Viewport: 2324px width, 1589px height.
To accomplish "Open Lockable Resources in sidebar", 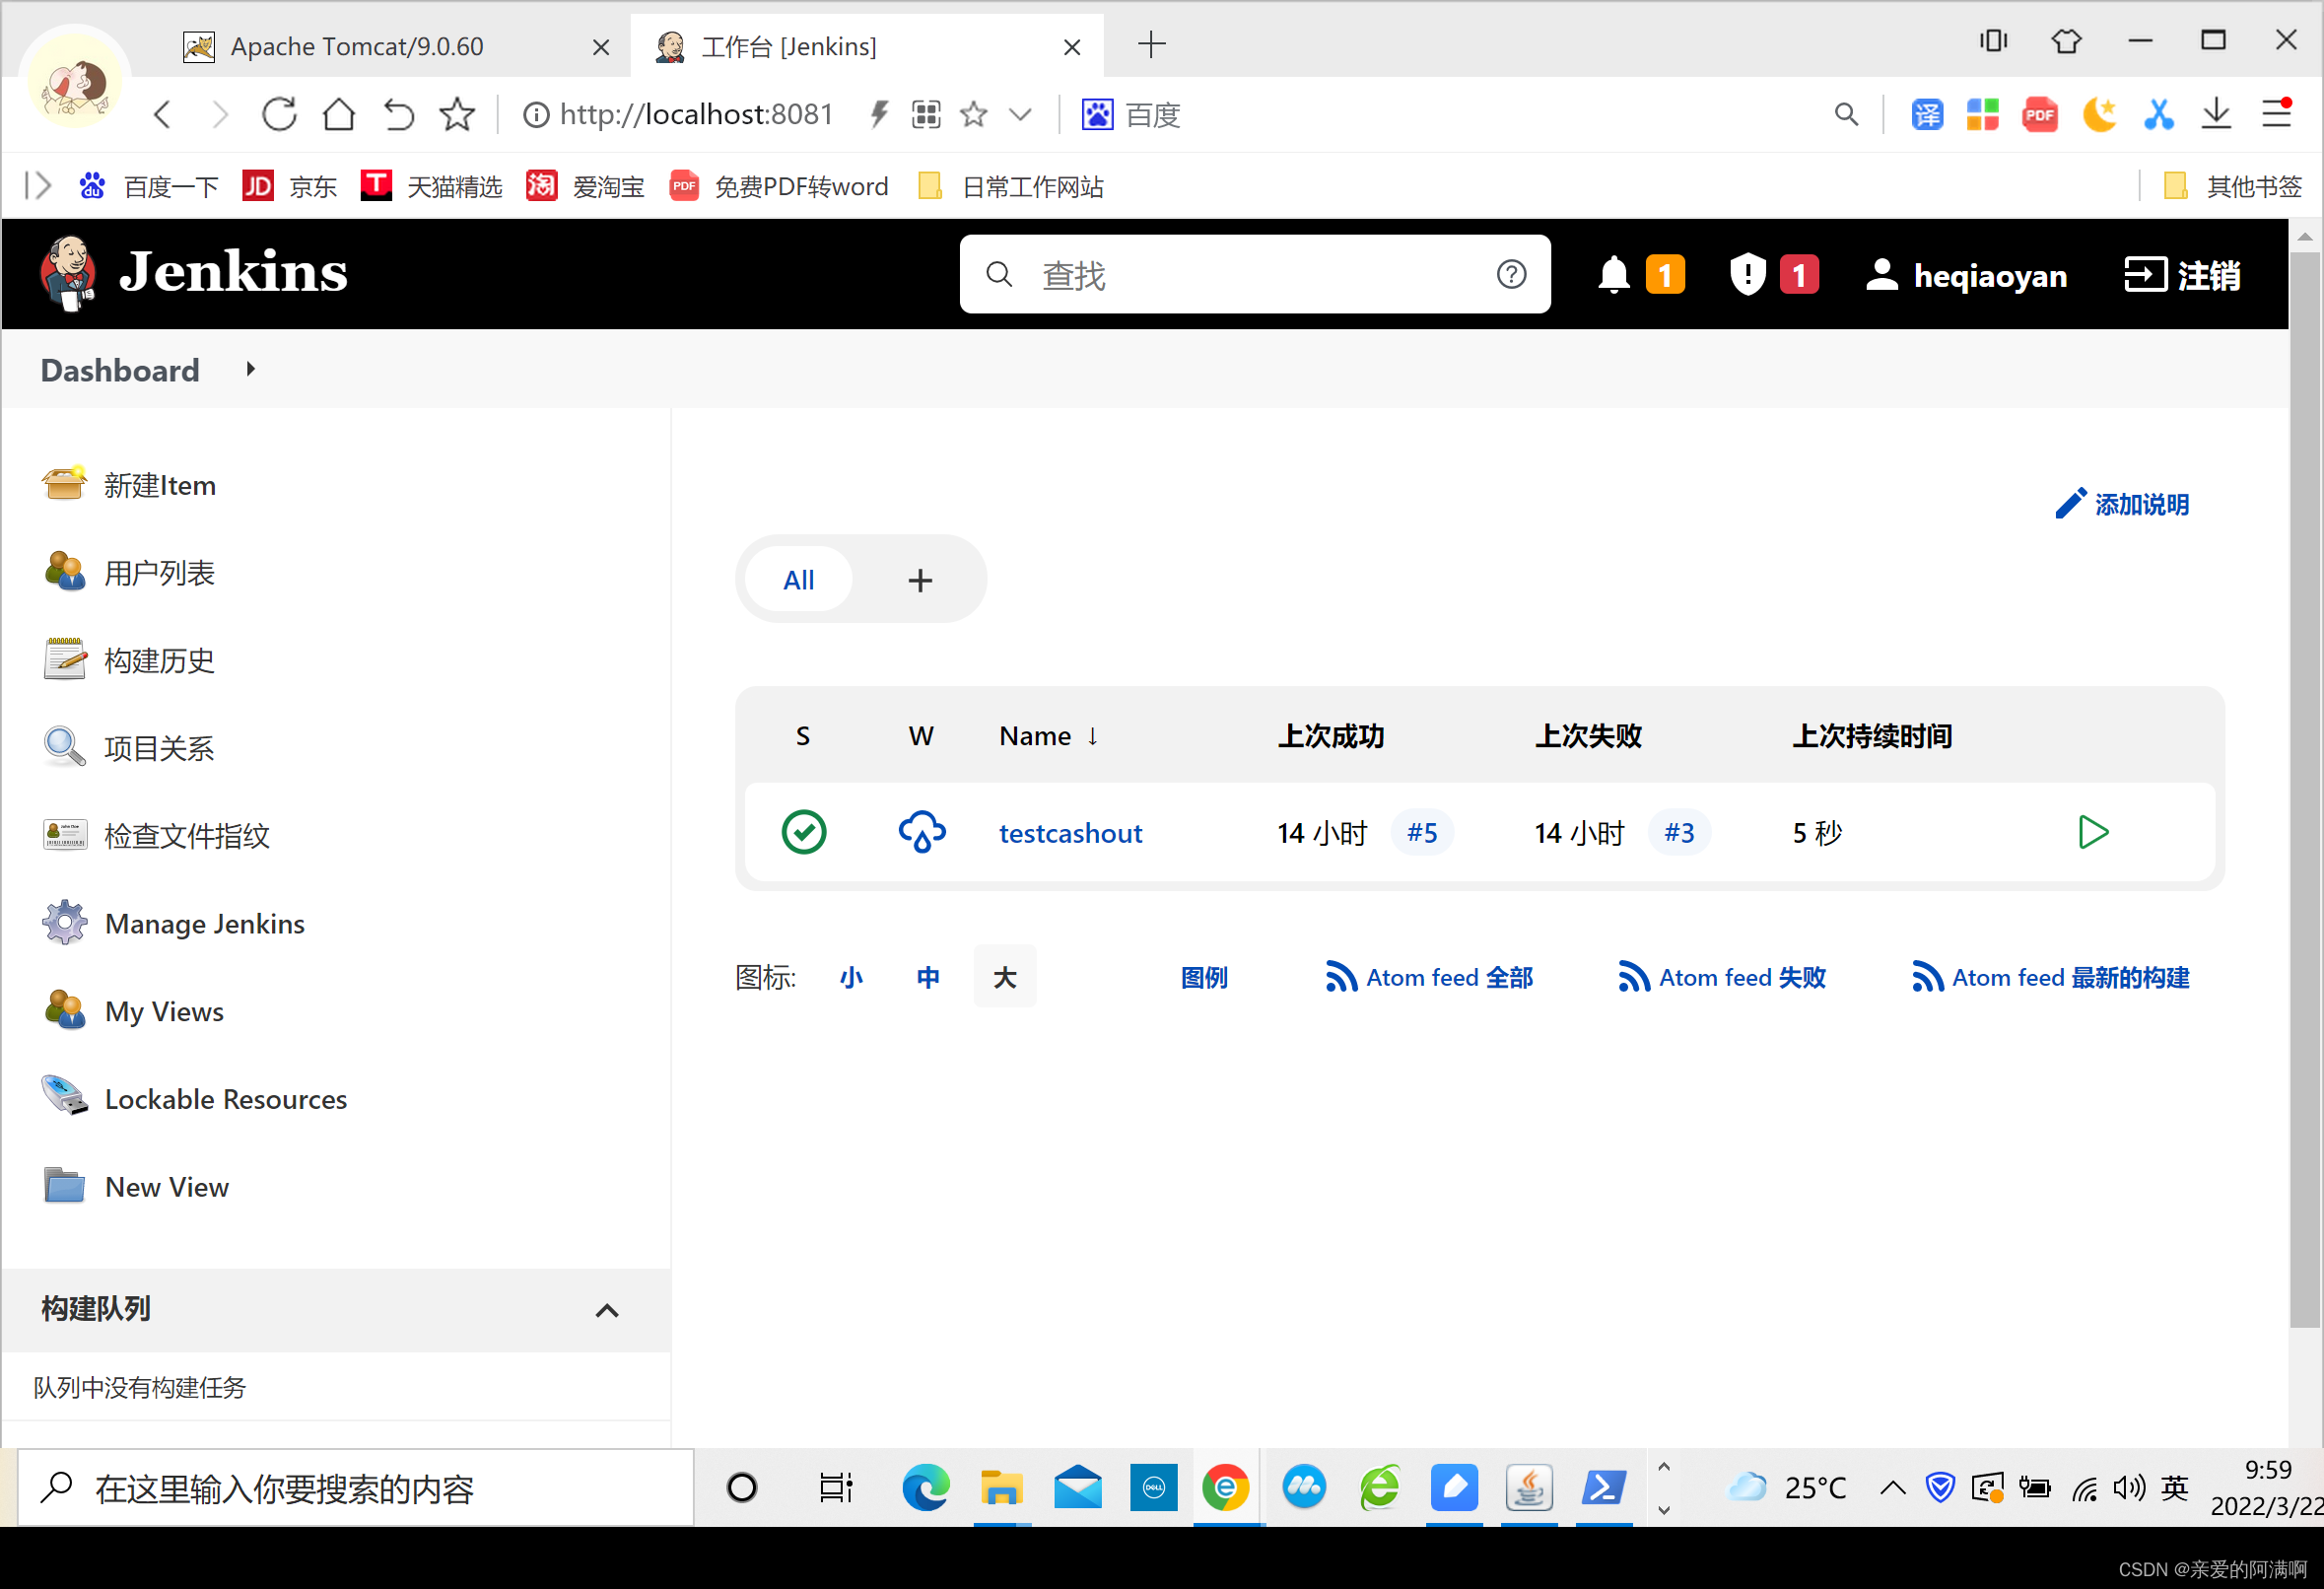I will [x=225, y=1098].
